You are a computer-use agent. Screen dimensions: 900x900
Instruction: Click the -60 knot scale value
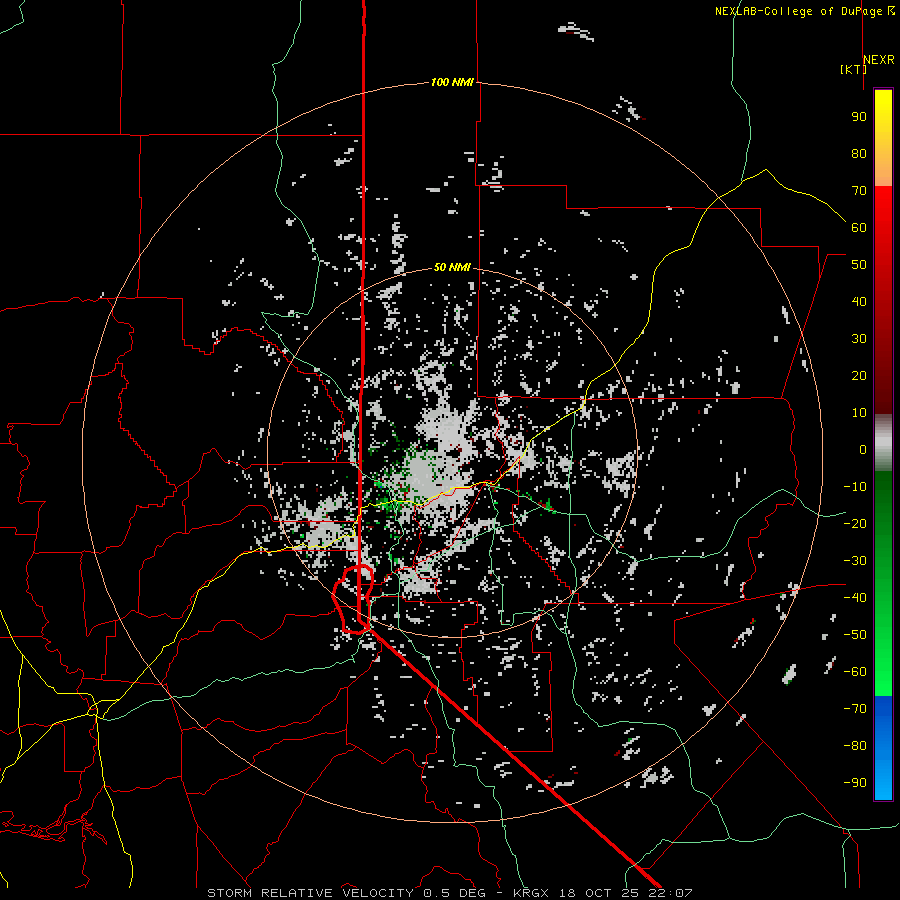coord(855,672)
